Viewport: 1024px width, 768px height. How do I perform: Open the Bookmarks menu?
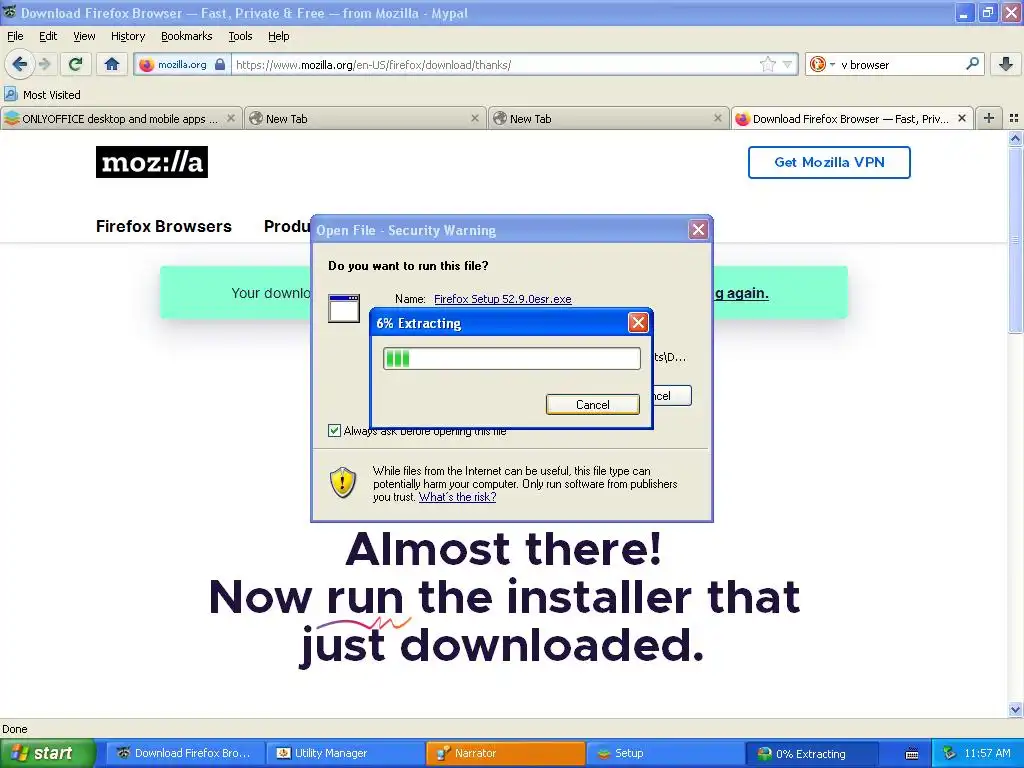point(186,36)
